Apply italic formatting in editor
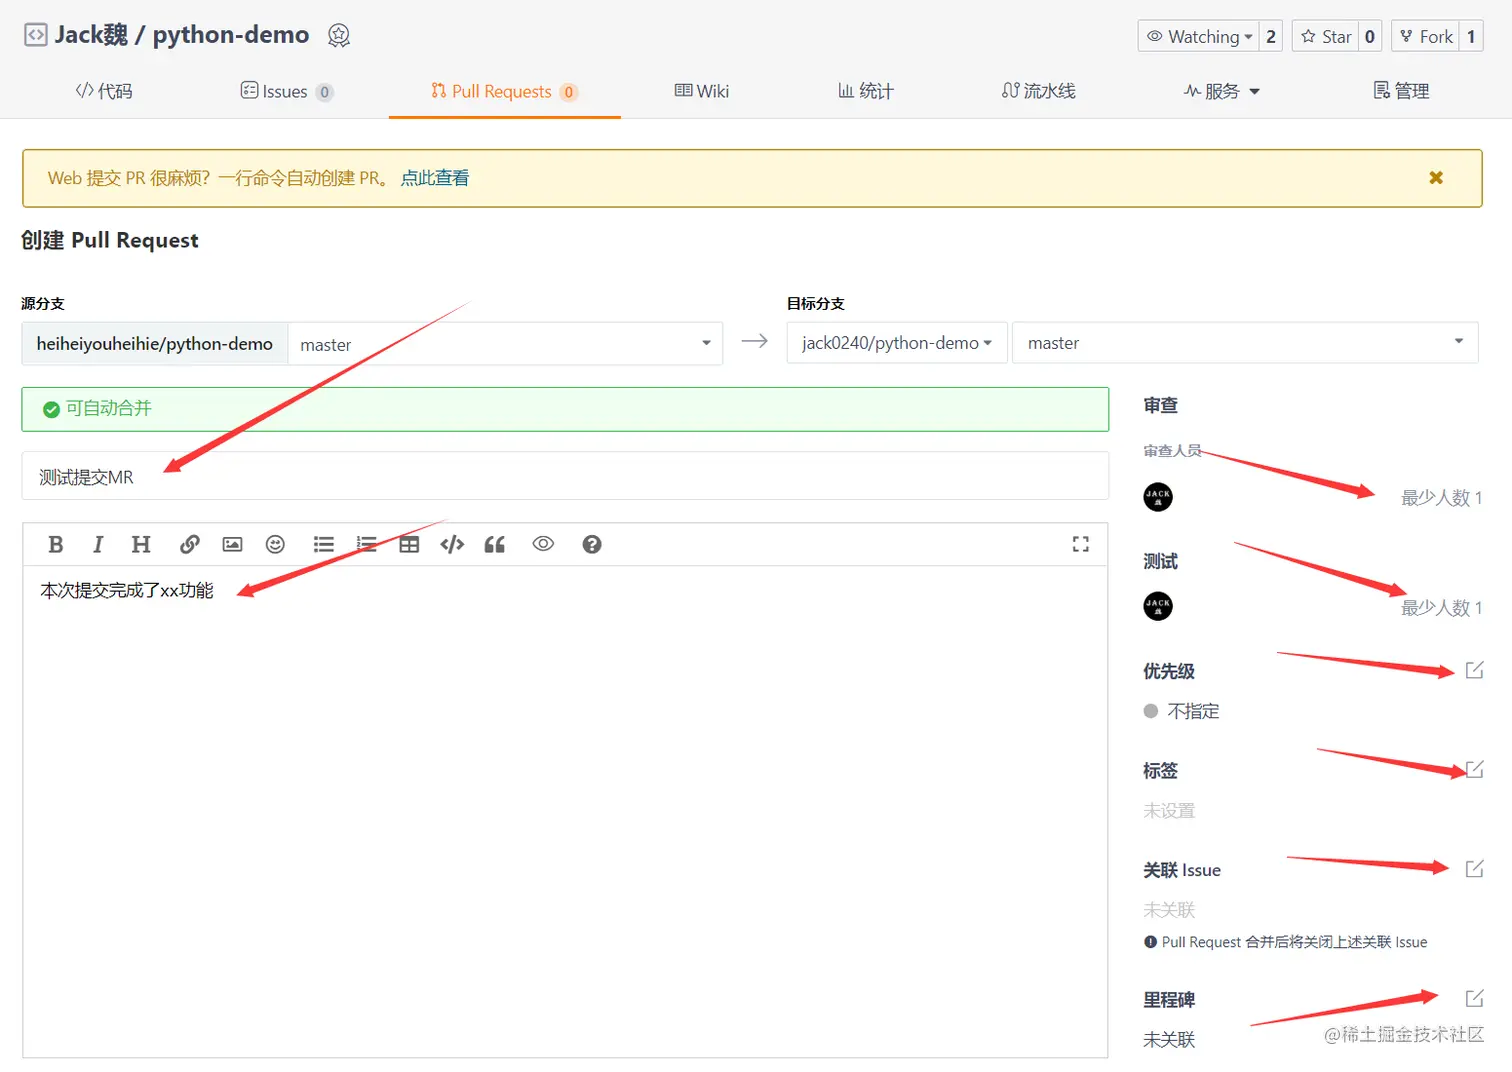The height and width of the screenshot is (1072, 1512). coord(98,544)
